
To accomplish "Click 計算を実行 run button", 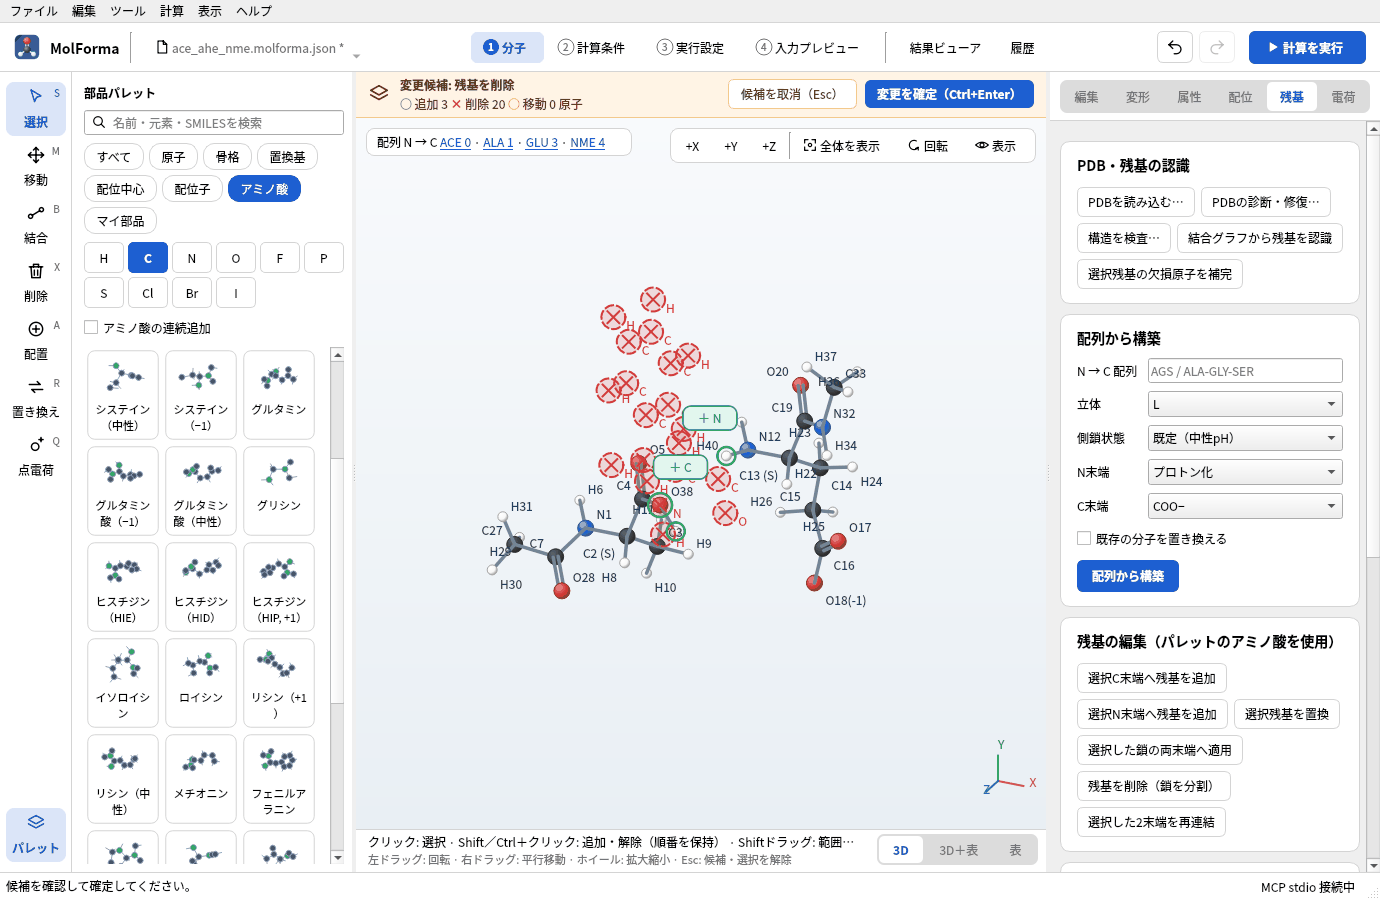I will pyautogui.click(x=1307, y=47).
